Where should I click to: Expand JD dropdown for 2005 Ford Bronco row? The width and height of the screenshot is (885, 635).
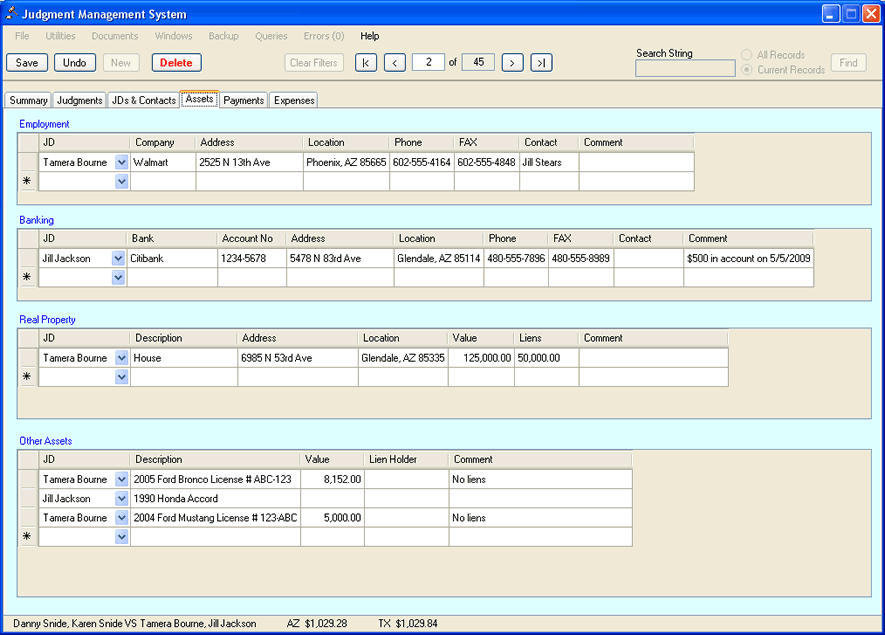tap(121, 479)
